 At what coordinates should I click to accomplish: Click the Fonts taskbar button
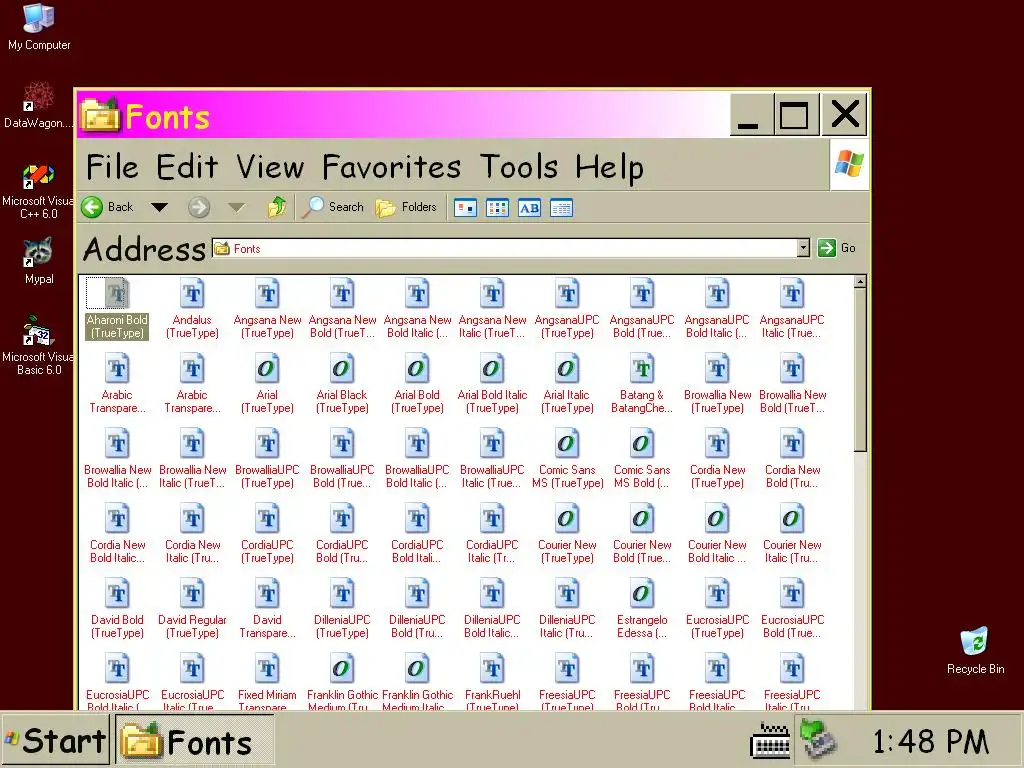click(x=195, y=741)
